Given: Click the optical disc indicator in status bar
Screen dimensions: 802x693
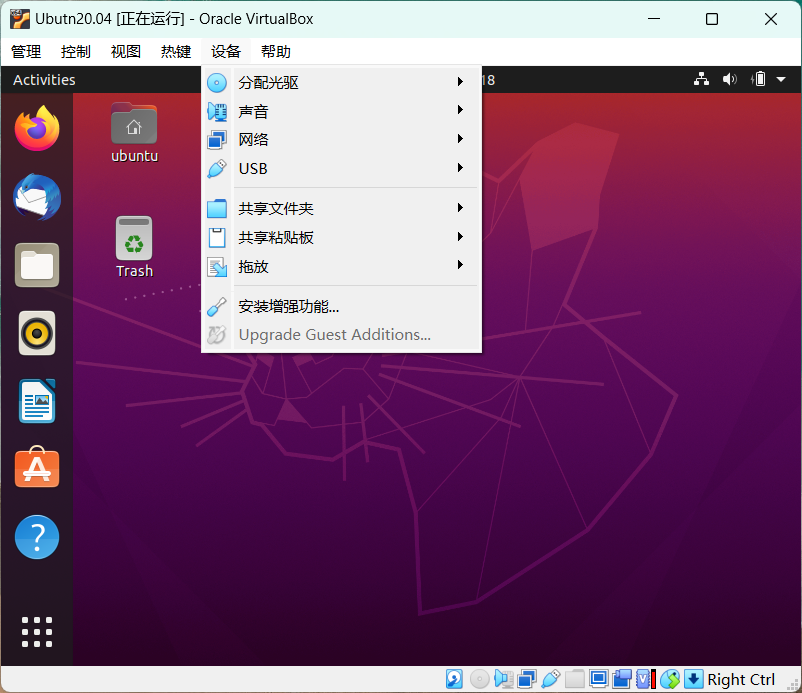Looking at the screenshot, I should [479, 679].
